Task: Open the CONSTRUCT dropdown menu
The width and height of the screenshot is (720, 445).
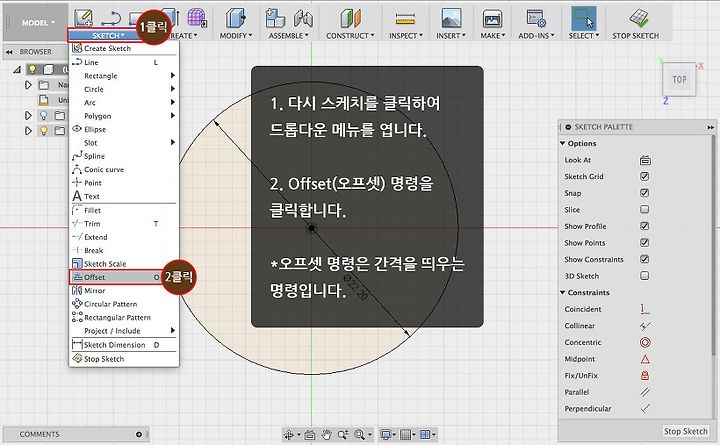Action: coord(350,35)
